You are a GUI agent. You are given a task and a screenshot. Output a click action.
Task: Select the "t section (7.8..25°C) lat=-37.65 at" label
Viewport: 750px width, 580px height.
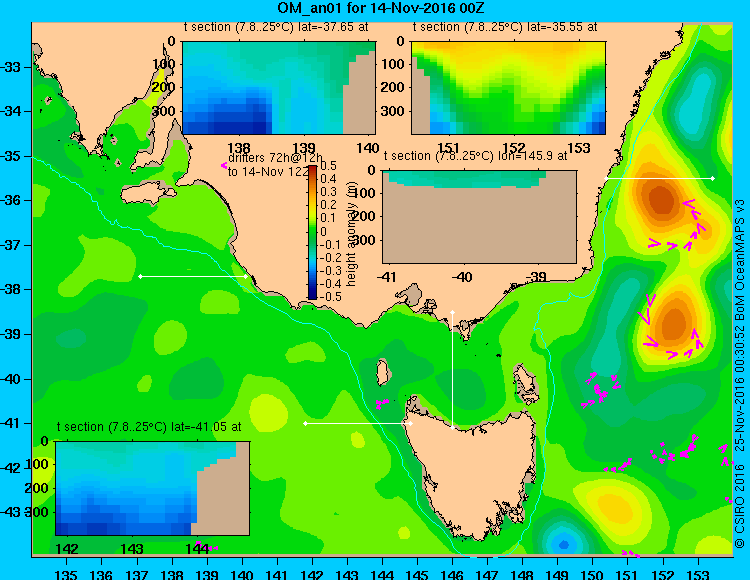(276, 27)
